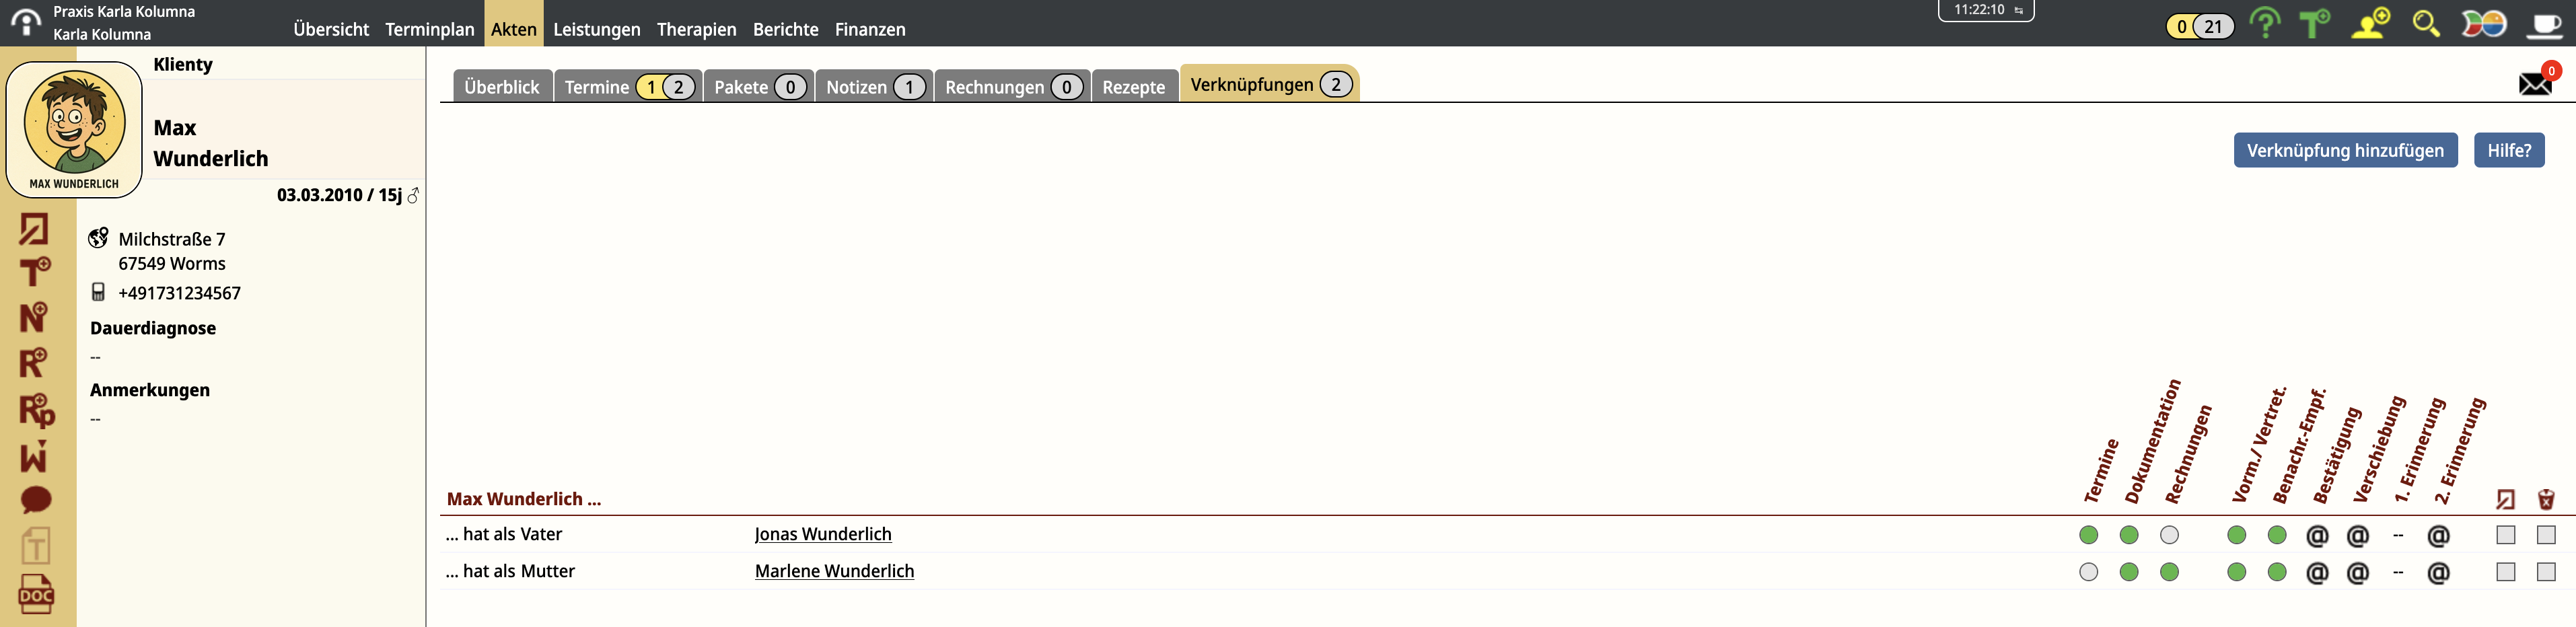This screenshot has width=2576, height=627.
Task: Open the envelope messages icon
Action: [x=2535, y=83]
